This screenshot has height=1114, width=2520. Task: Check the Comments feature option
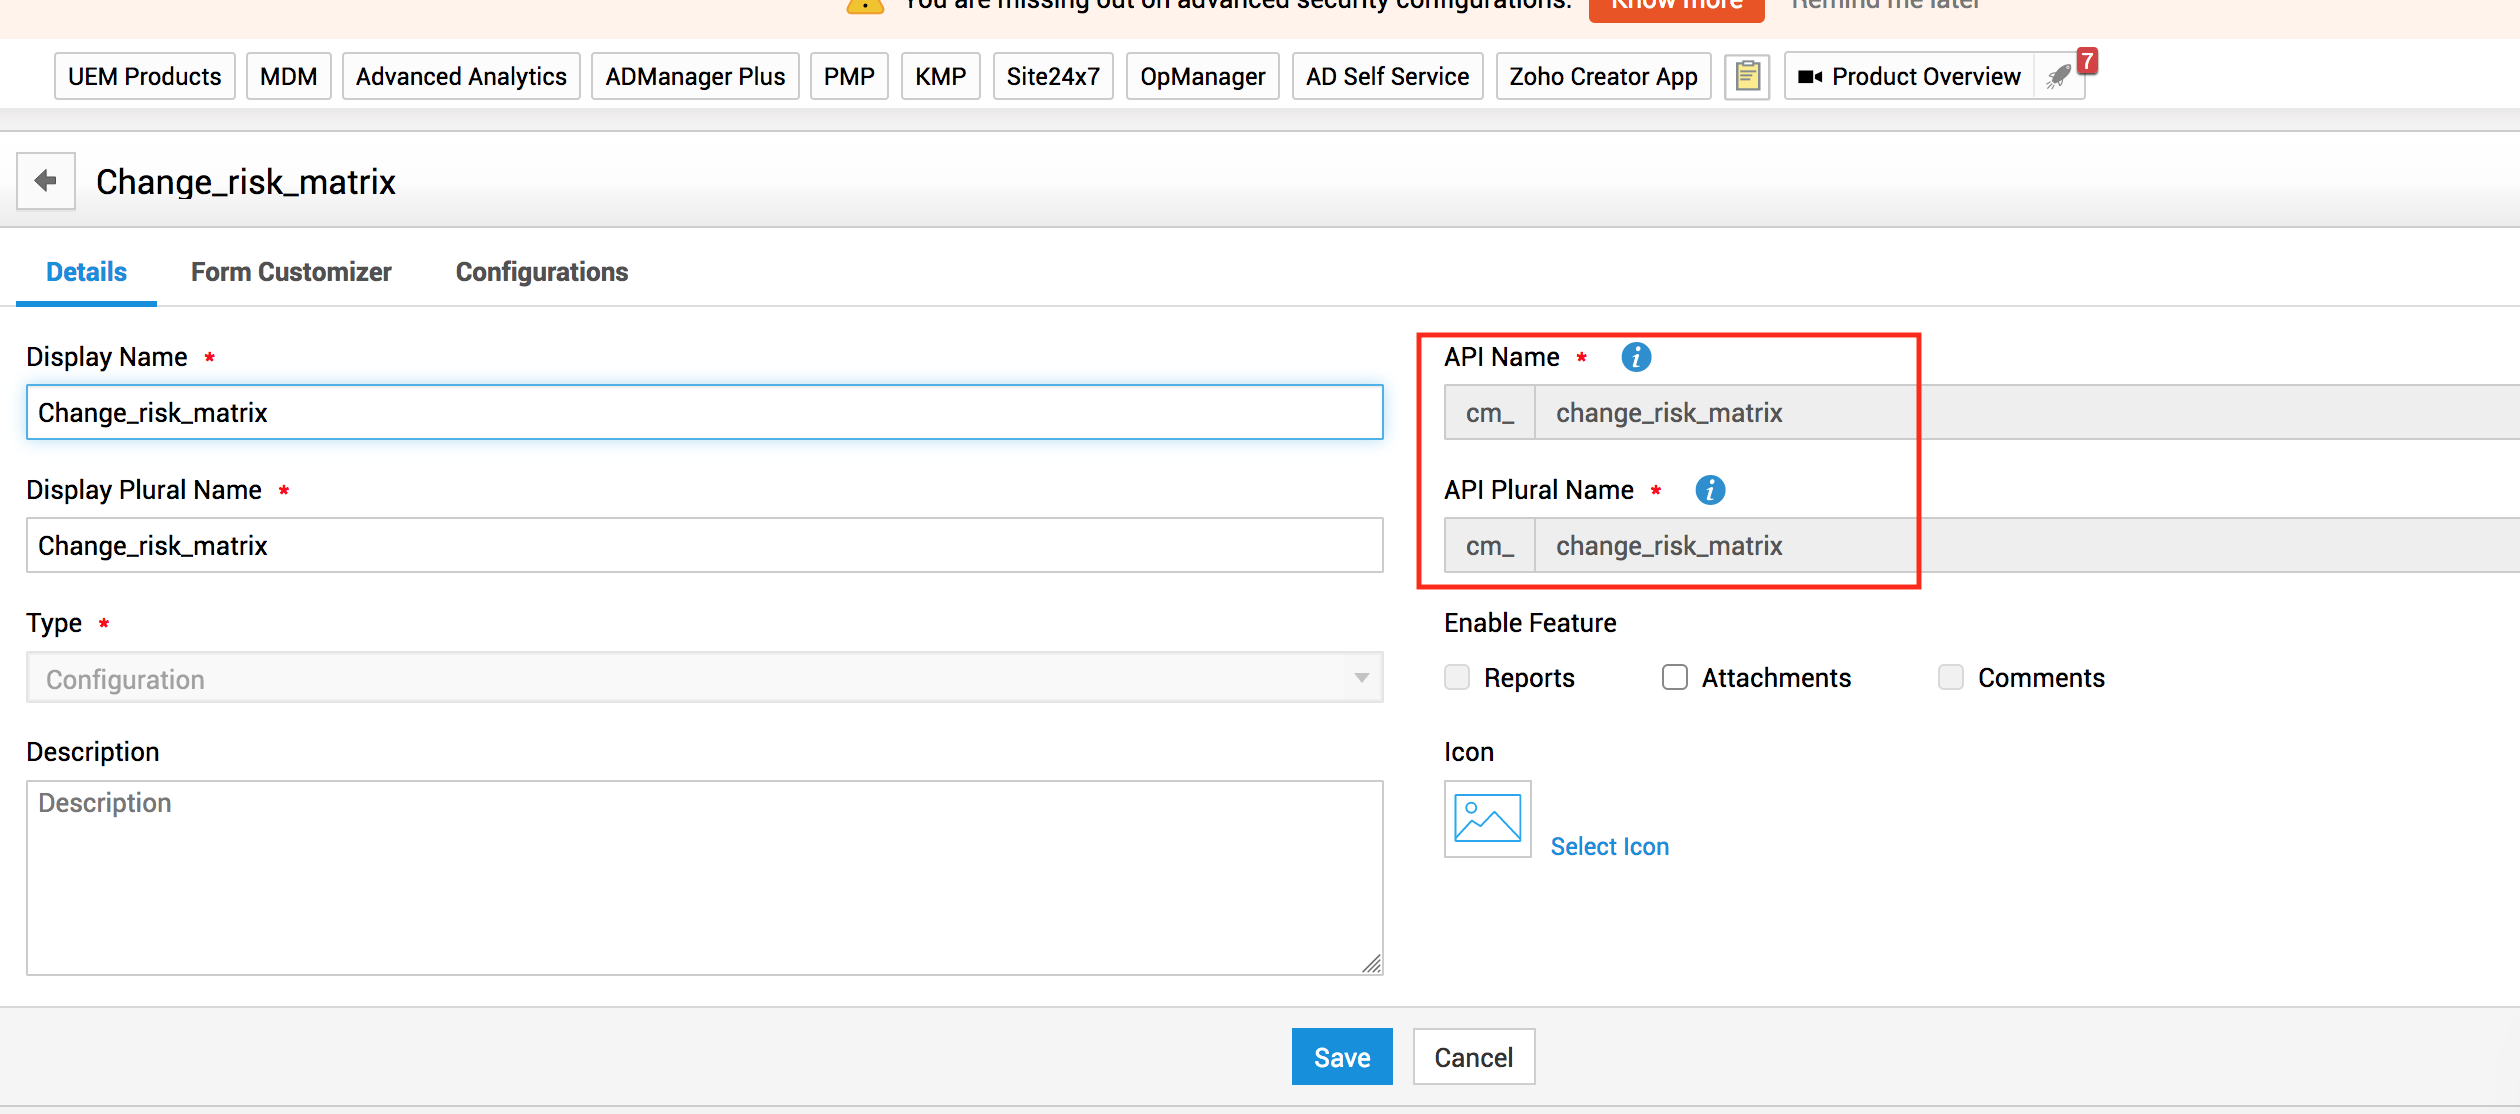[1950, 678]
